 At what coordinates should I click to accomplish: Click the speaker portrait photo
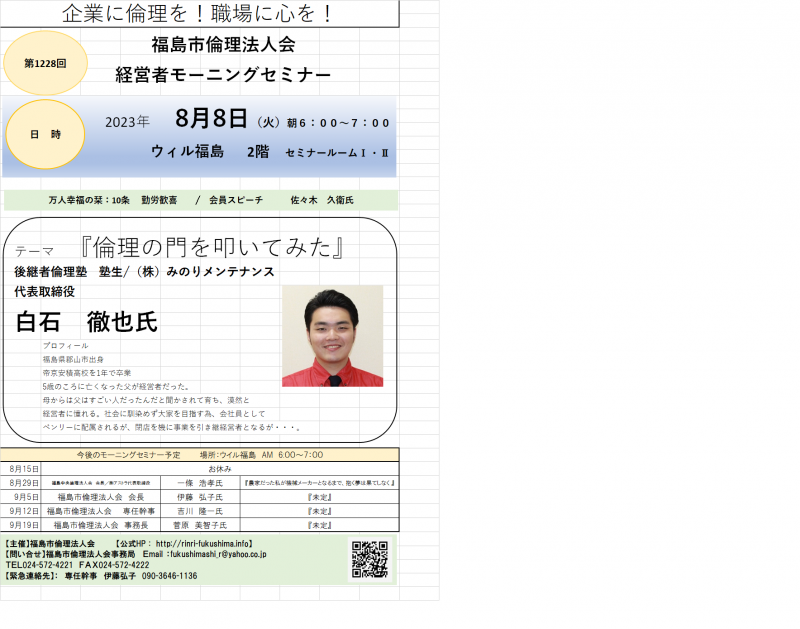332,336
